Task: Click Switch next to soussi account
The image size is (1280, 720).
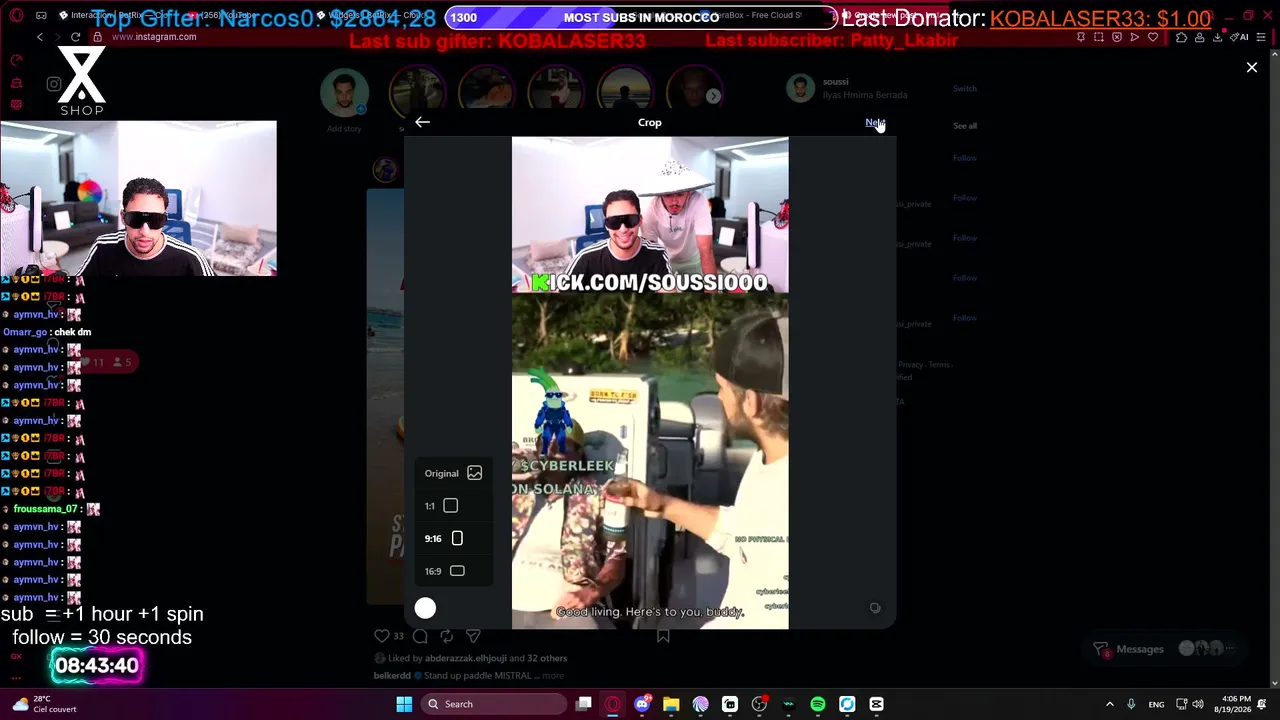Action: (964, 88)
